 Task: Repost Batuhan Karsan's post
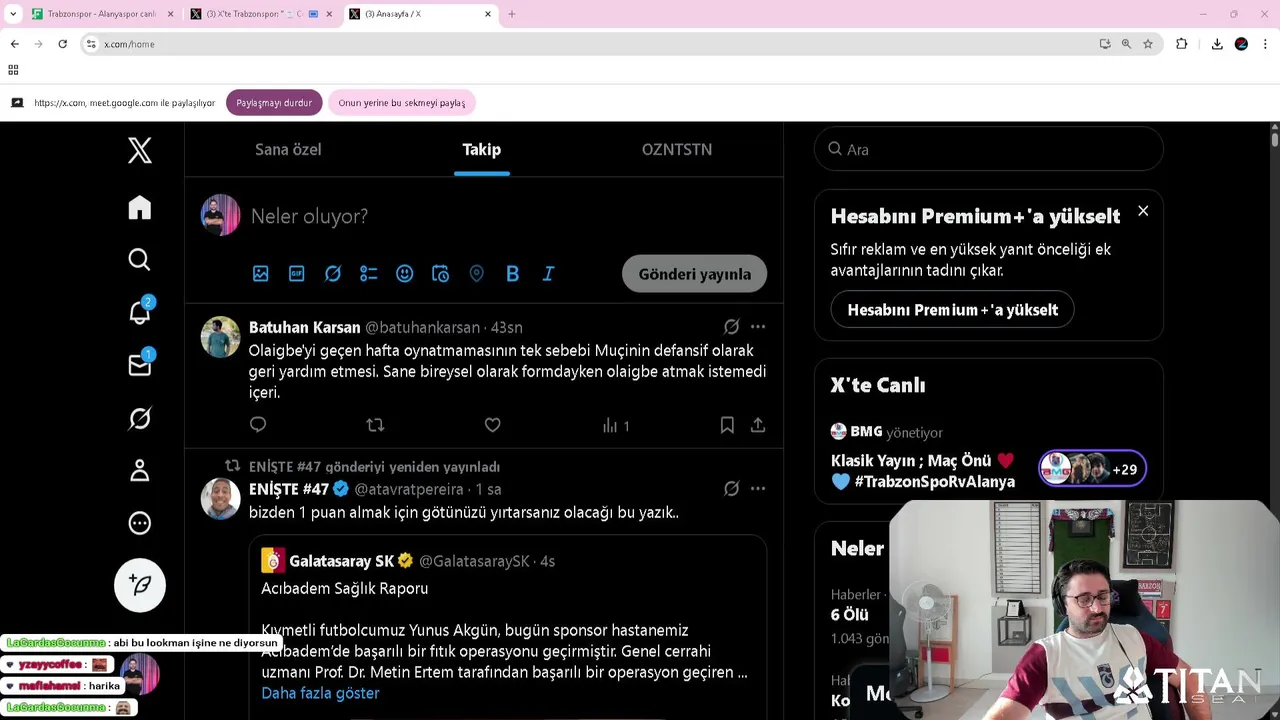(375, 425)
